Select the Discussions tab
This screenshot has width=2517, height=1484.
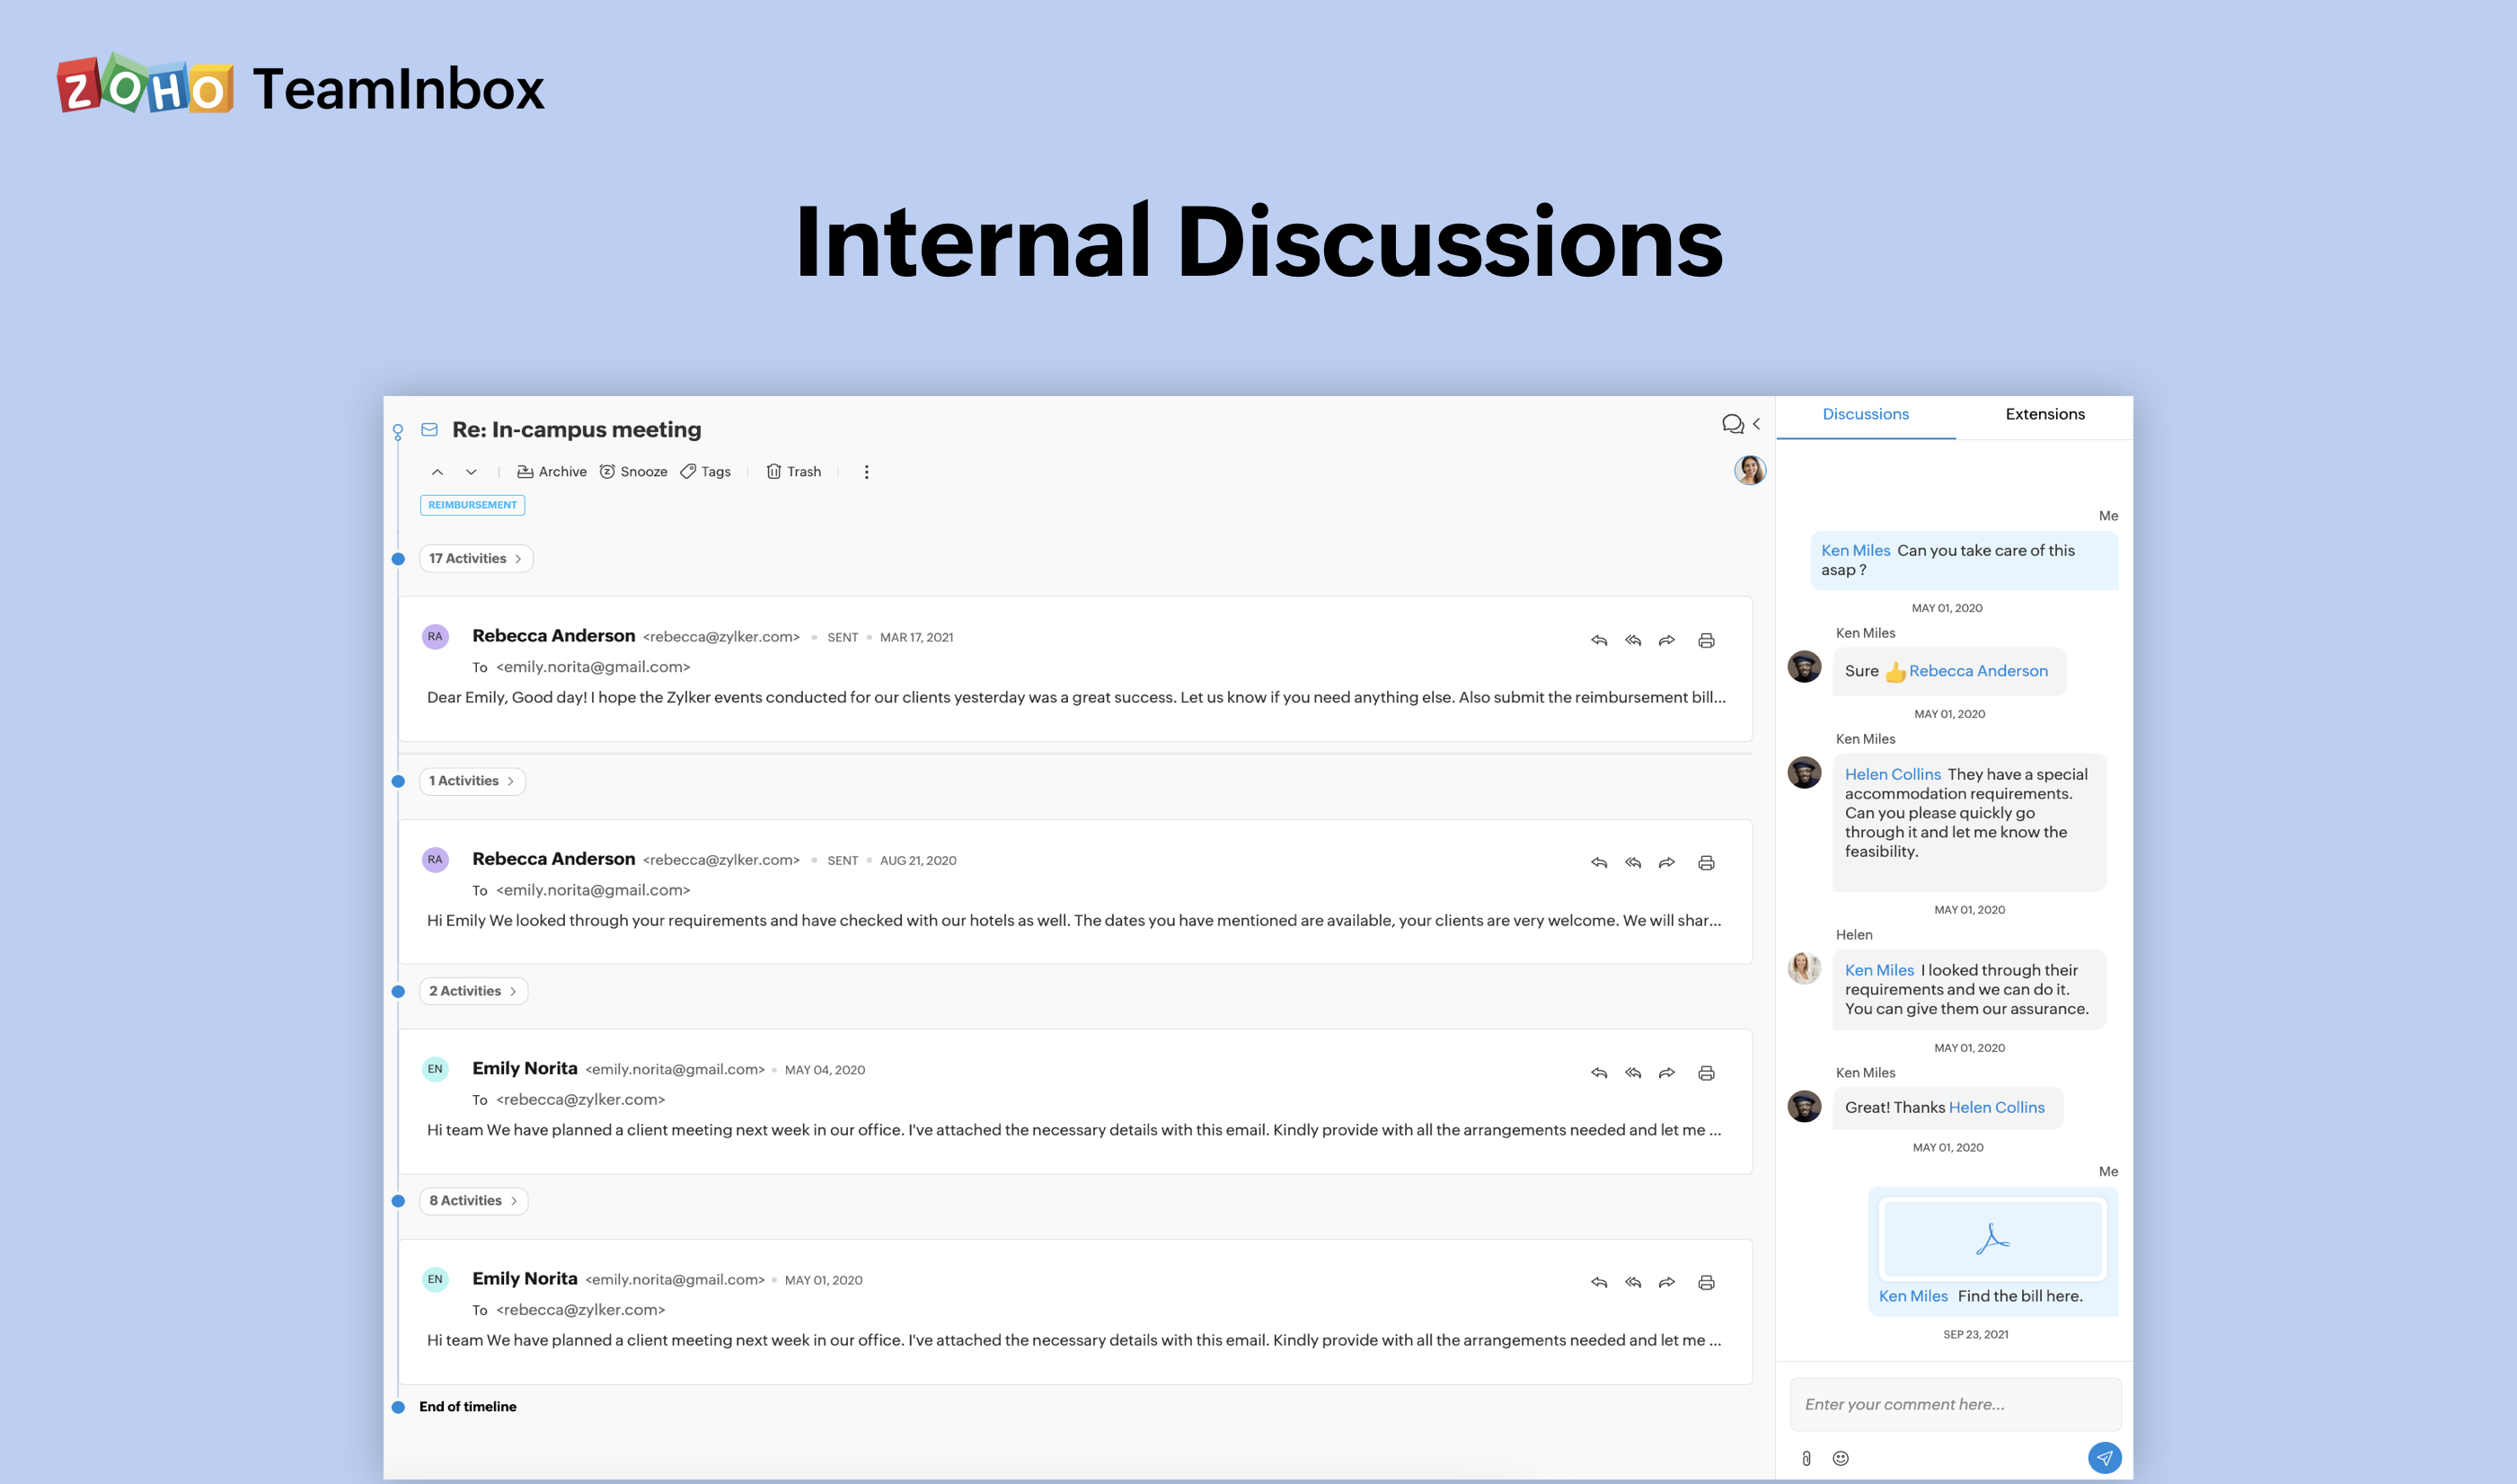(x=1865, y=413)
